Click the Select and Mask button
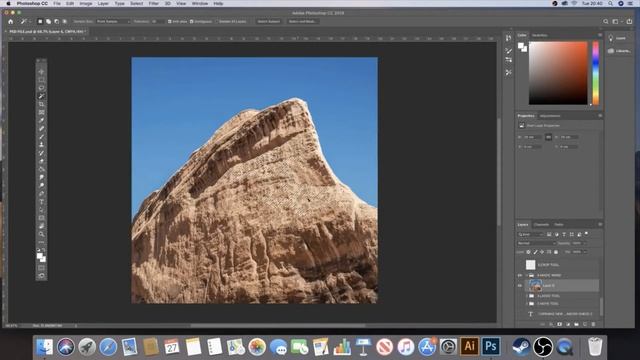Viewport: 640px width, 360px height. 302,21
